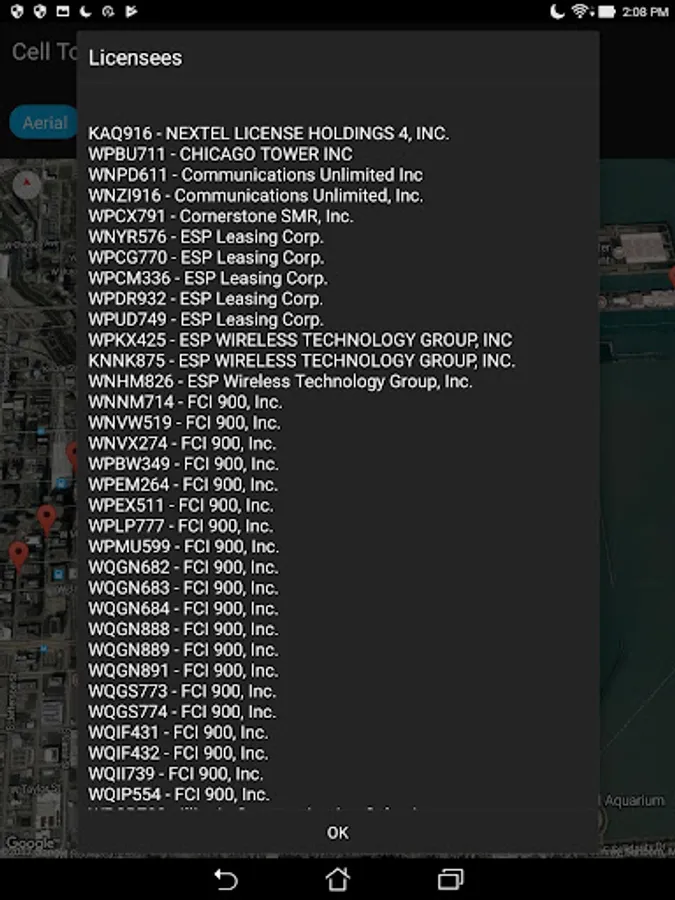
Task: Select WNPD611 - Communications Unlimited Inc entry
Action: point(255,174)
